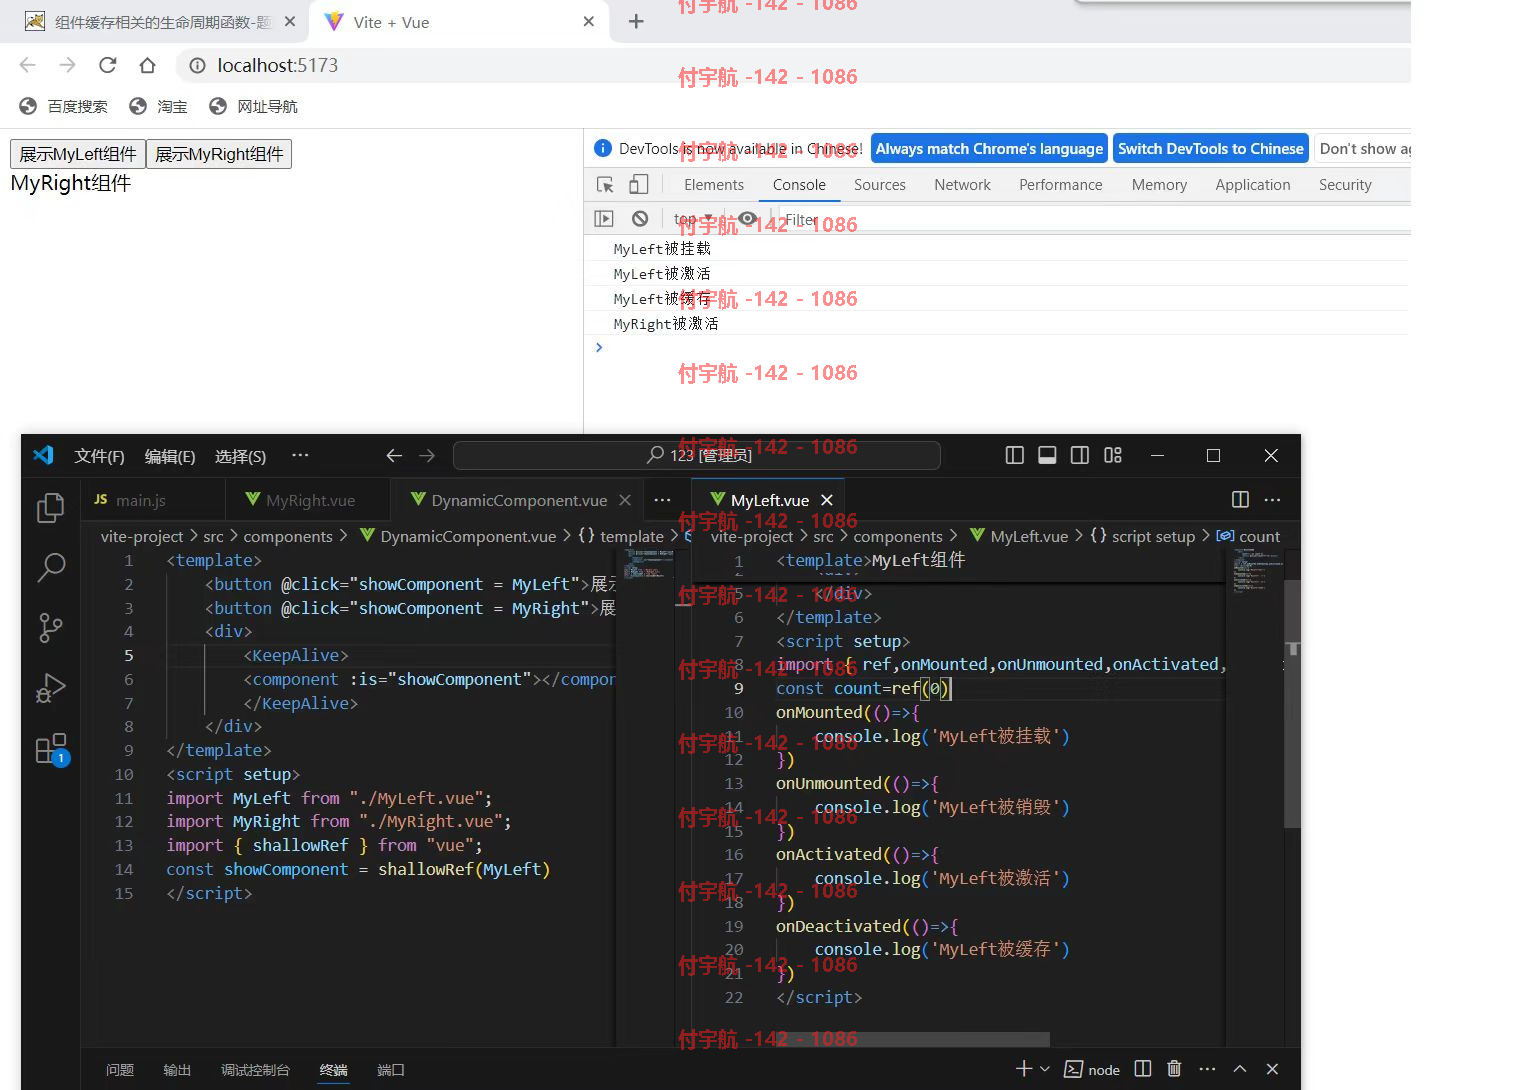Image resolution: width=1536 pixels, height=1090 pixels.
Task: Split the MyLeft.vue editor to the right
Action: (x=1240, y=499)
